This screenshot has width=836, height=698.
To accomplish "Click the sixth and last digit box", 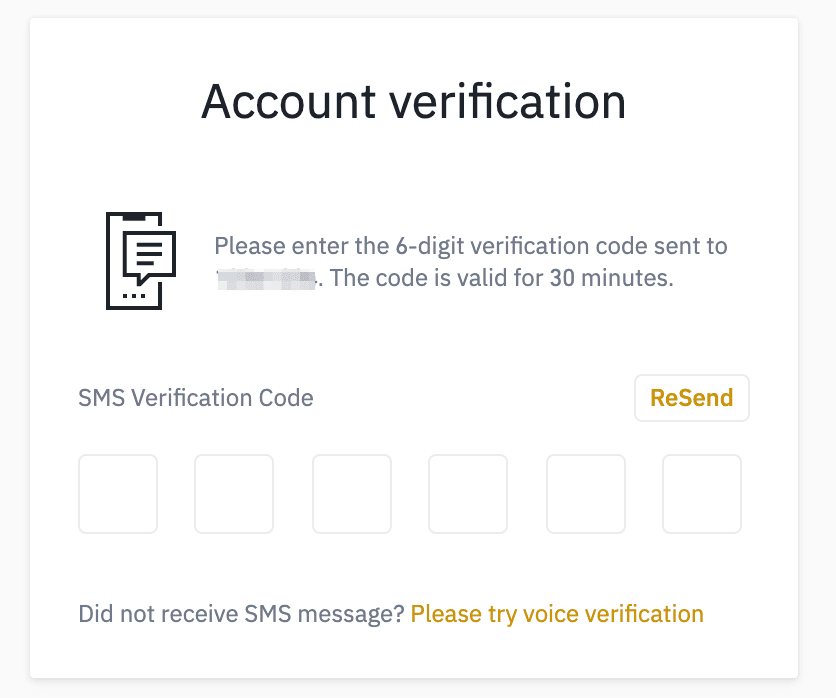I will tap(702, 494).
